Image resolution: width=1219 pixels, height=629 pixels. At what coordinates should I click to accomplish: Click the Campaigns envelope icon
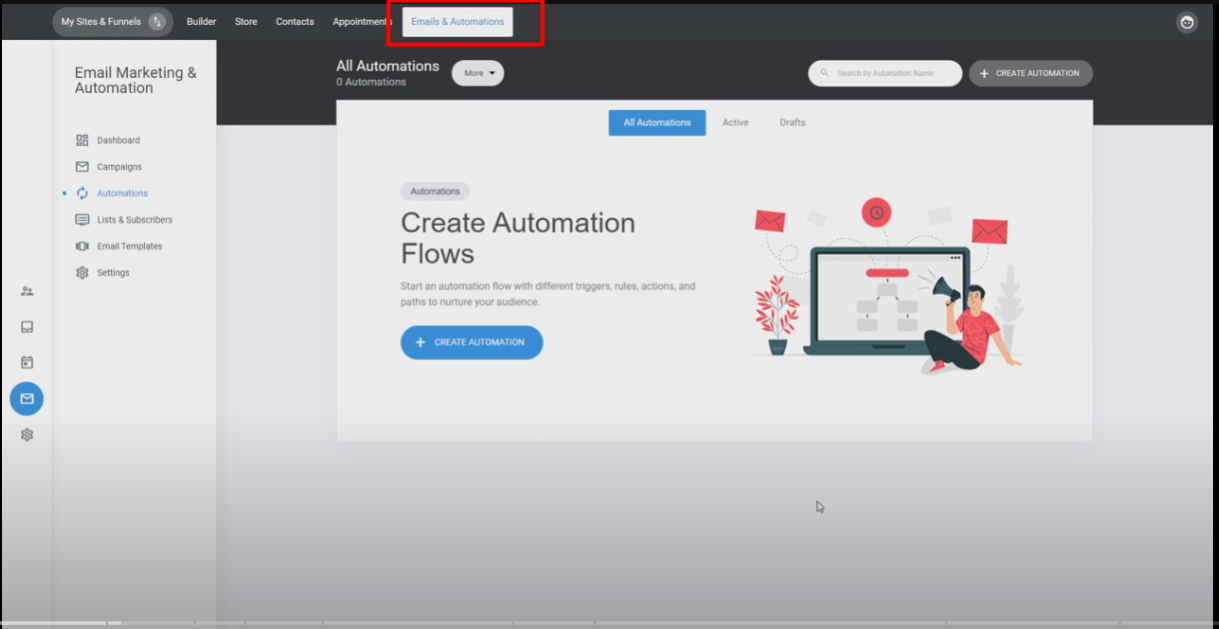82,167
